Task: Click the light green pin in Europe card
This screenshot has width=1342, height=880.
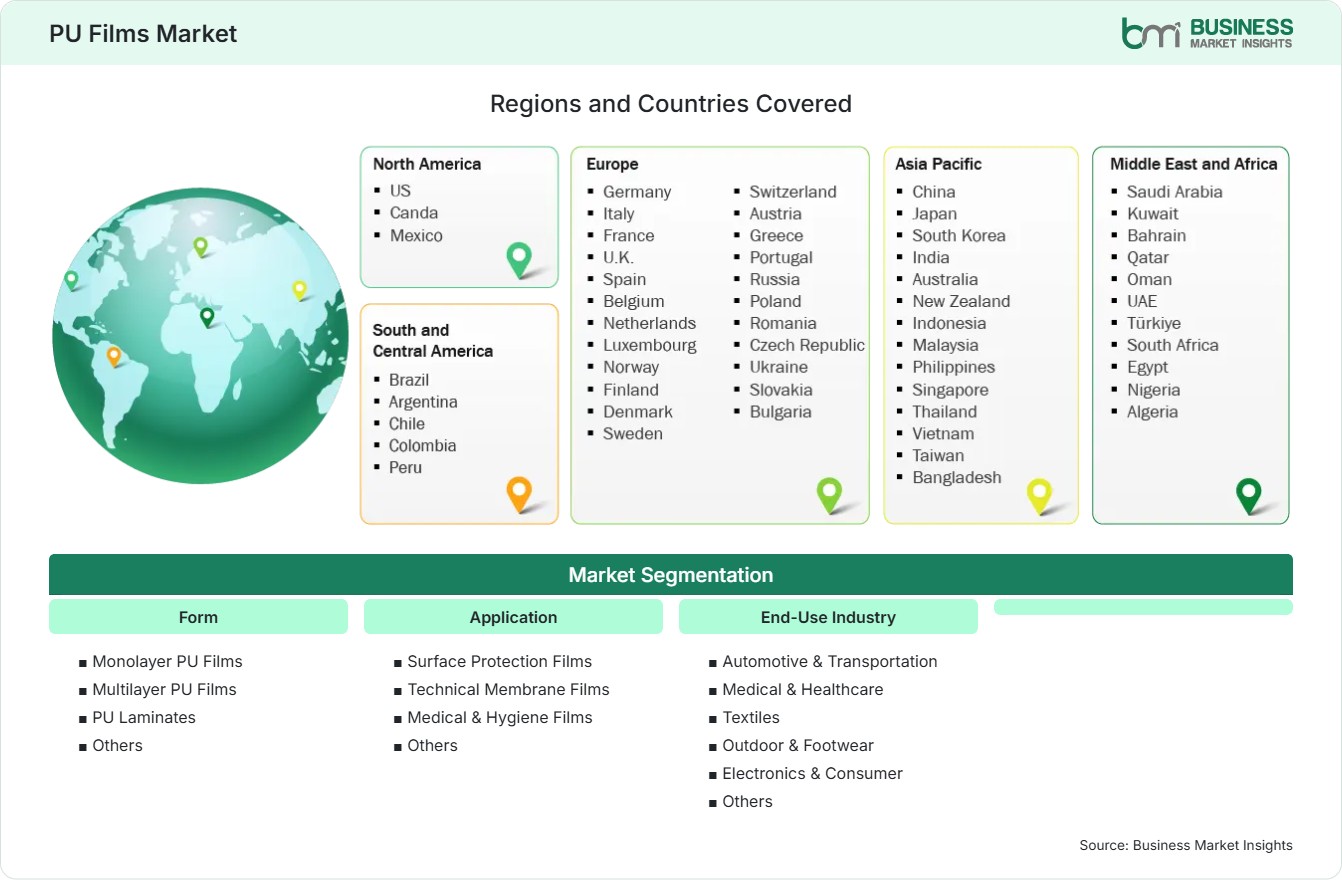Action: pos(829,494)
